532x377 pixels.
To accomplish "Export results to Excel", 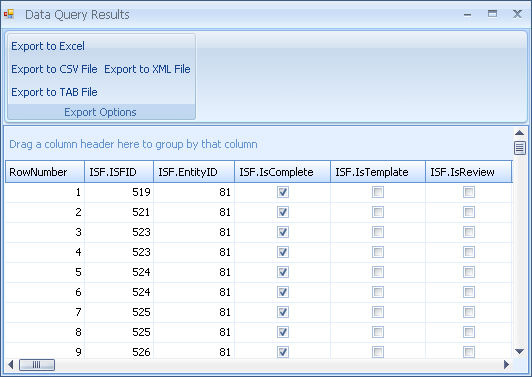I will pyautogui.click(x=48, y=46).
